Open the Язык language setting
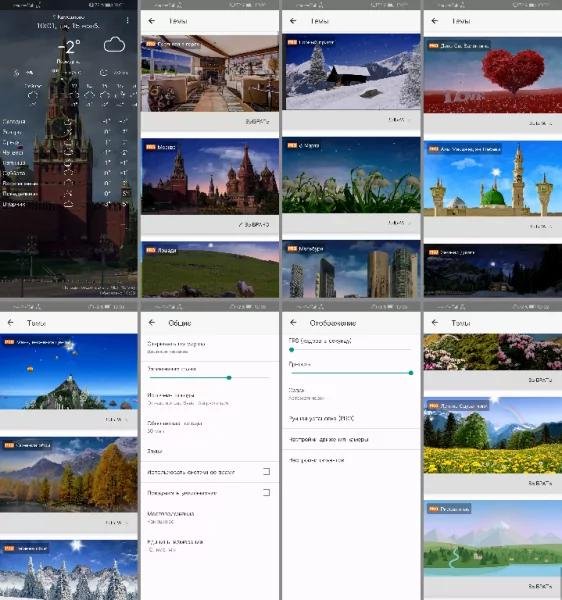 (210, 451)
